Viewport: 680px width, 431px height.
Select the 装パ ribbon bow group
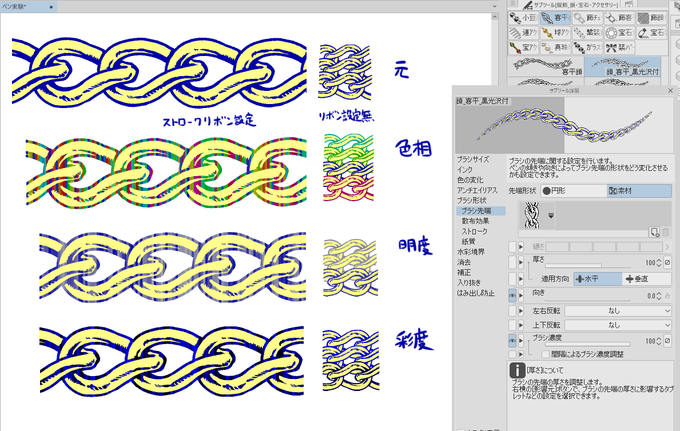(x=620, y=47)
